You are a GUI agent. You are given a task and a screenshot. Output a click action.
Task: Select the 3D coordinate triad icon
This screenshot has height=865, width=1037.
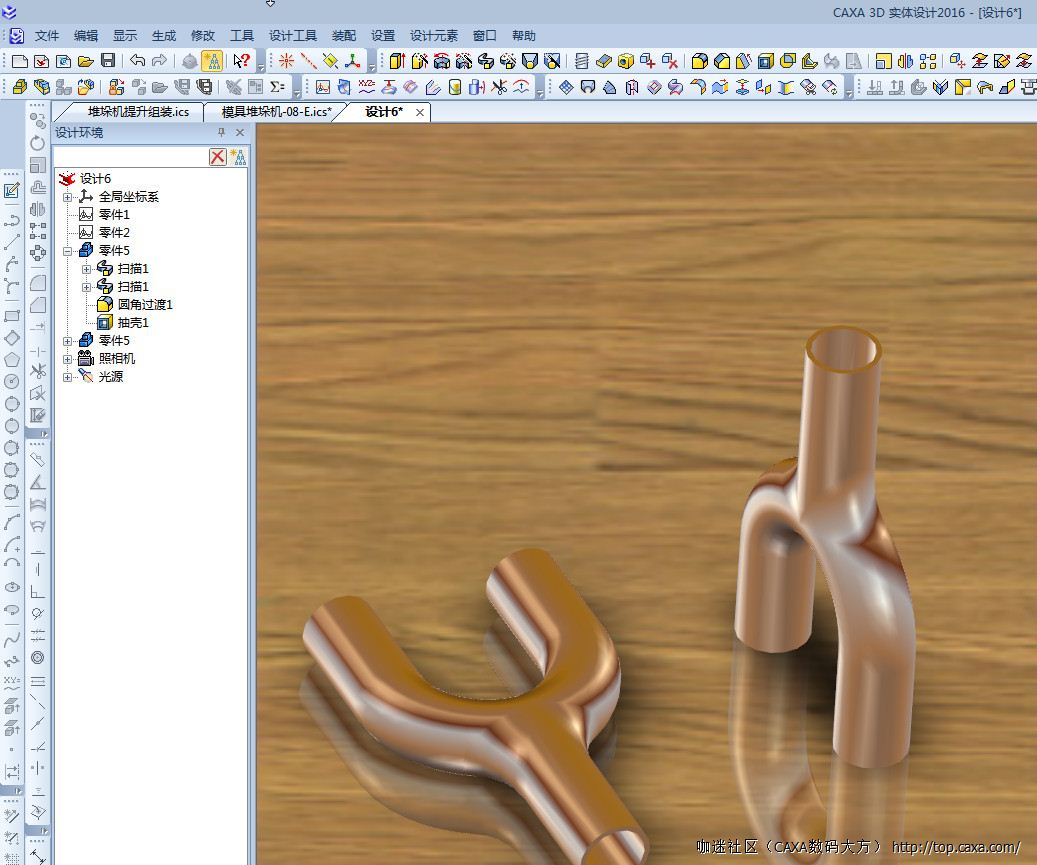[353, 62]
